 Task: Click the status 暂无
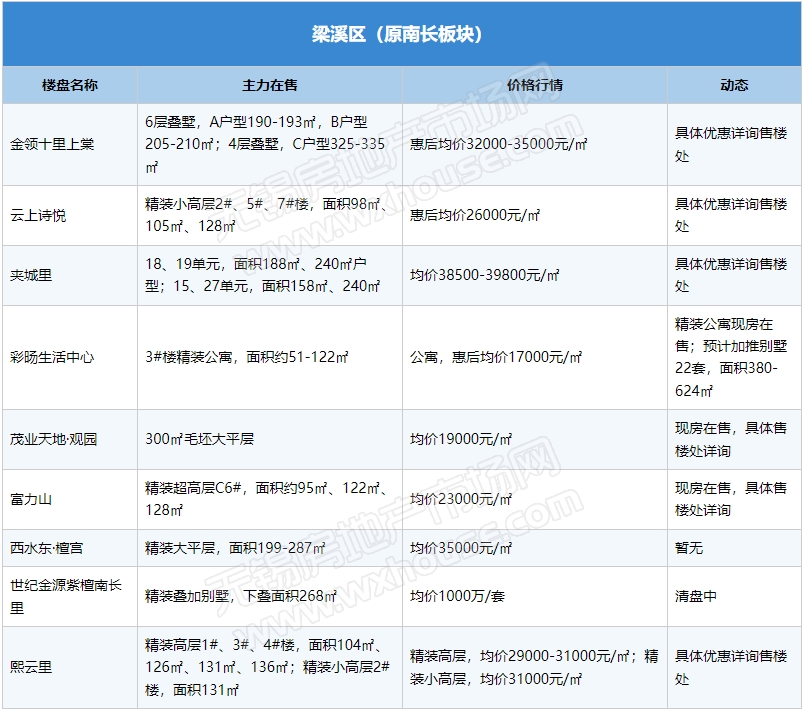[x=689, y=548]
